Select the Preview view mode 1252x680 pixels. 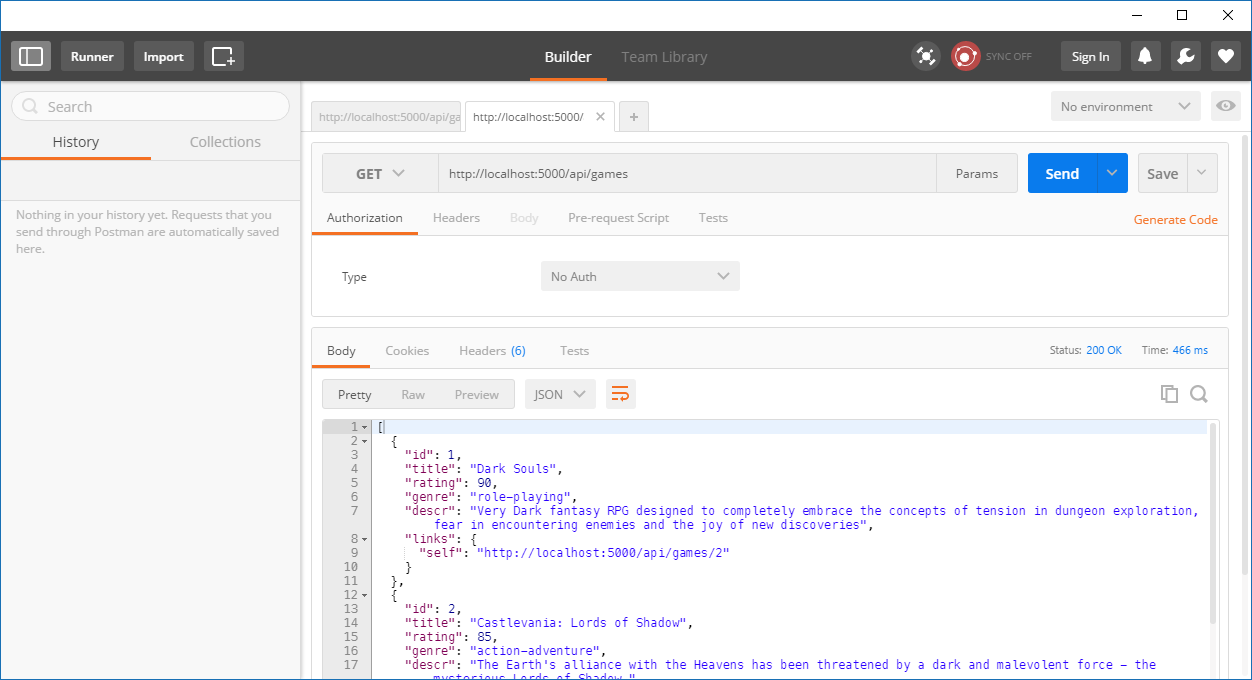coord(476,394)
